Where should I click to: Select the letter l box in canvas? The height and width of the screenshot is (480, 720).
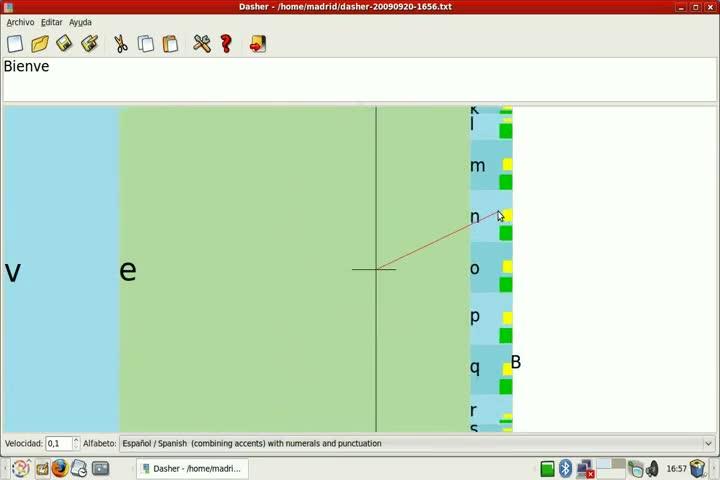[491, 127]
